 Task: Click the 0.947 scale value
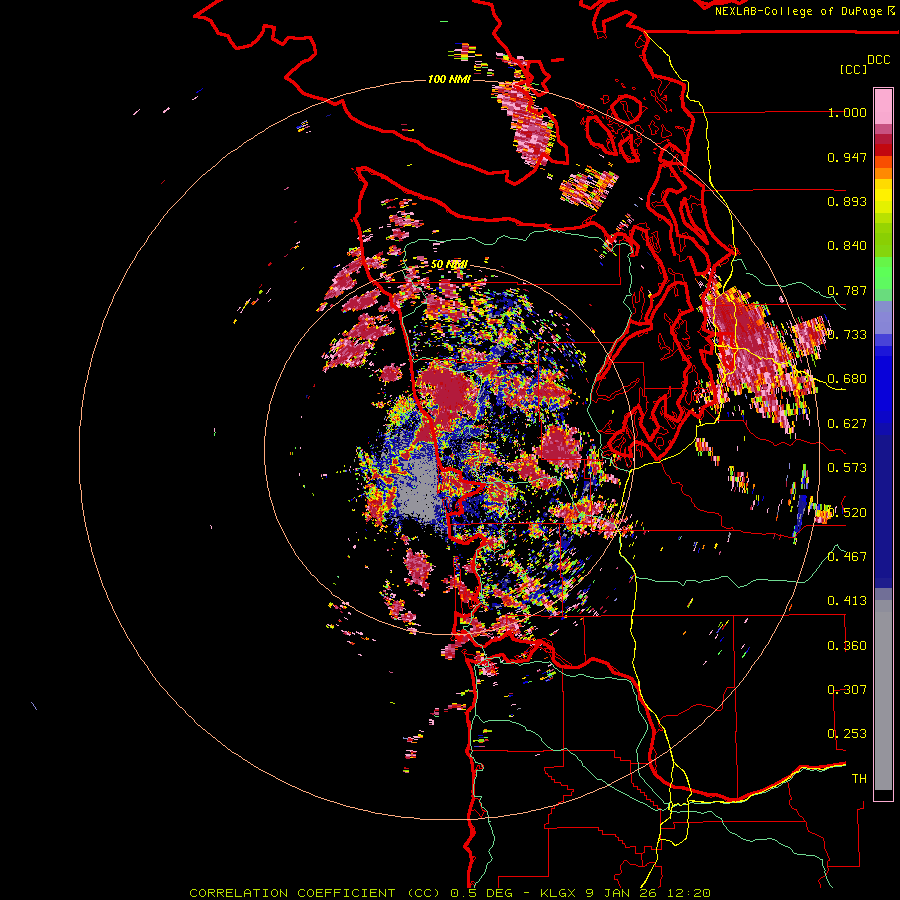coord(847,157)
